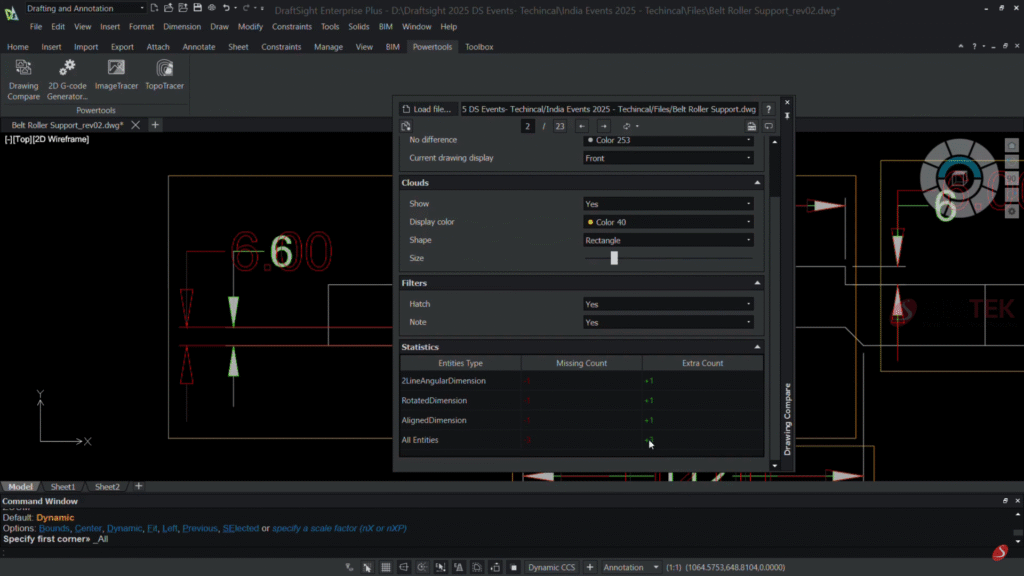Pin the Drawing Compare palette
This screenshot has width=1024, height=576.
788,116
